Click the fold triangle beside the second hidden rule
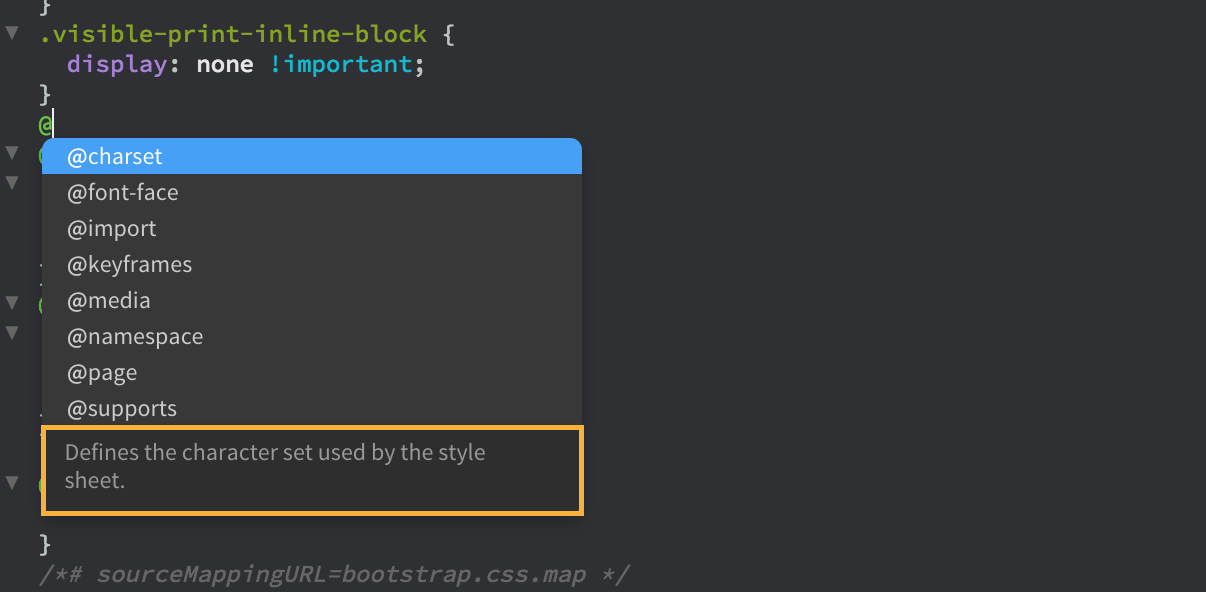 [11, 182]
